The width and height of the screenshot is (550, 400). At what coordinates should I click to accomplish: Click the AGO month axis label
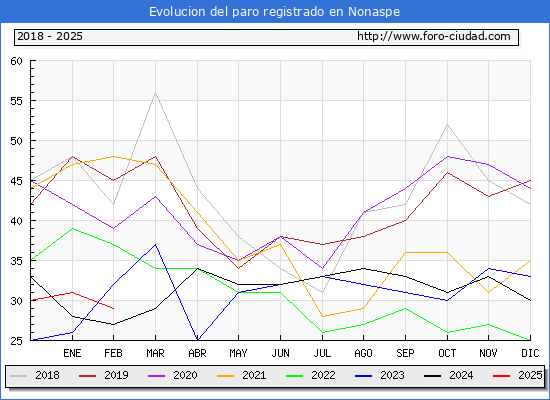click(363, 353)
